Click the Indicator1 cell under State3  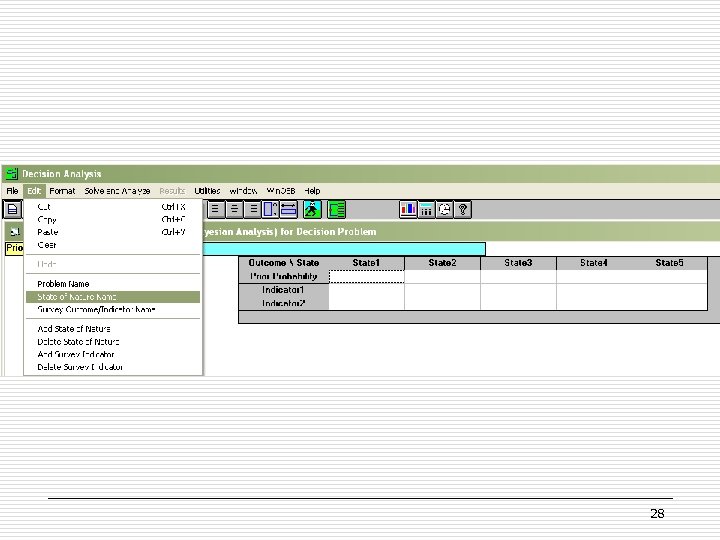click(x=518, y=290)
